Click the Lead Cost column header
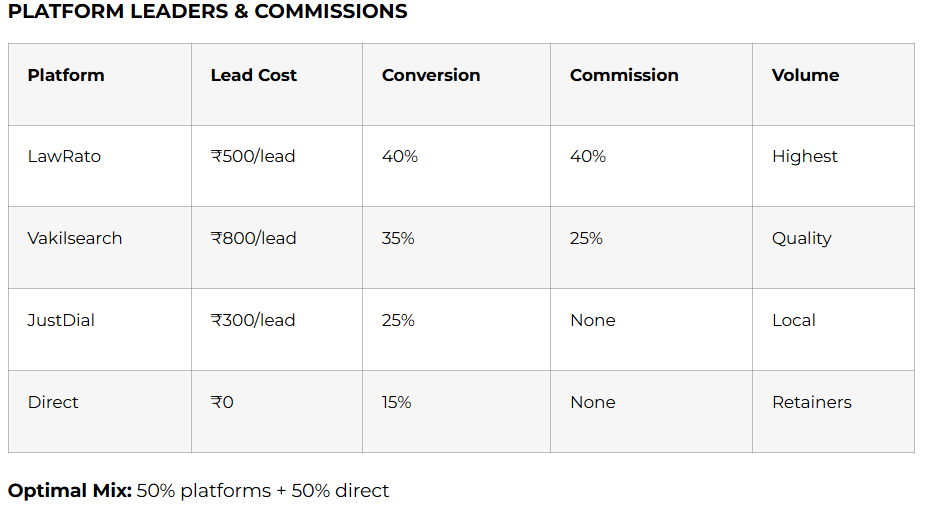Image resolution: width=926 pixels, height=509 pixels. pyautogui.click(x=254, y=75)
